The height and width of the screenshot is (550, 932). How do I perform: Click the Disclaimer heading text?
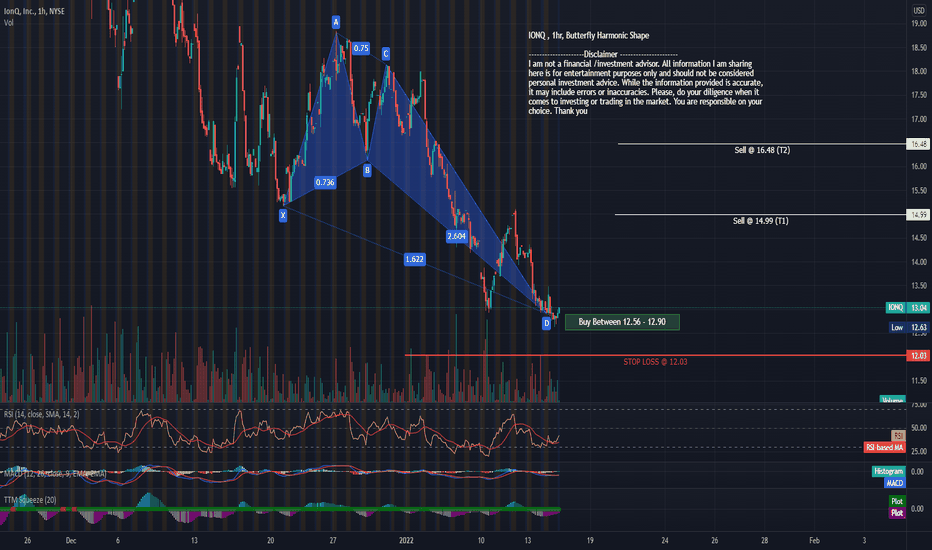600,54
